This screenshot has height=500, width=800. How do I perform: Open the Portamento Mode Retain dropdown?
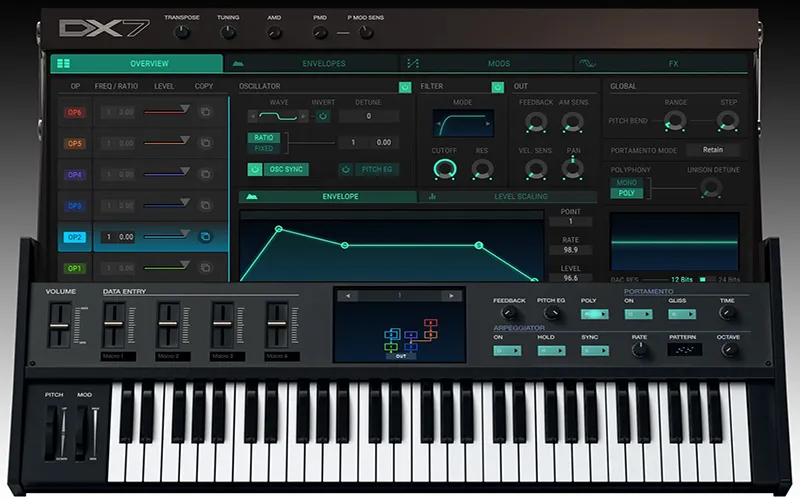click(x=713, y=150)
